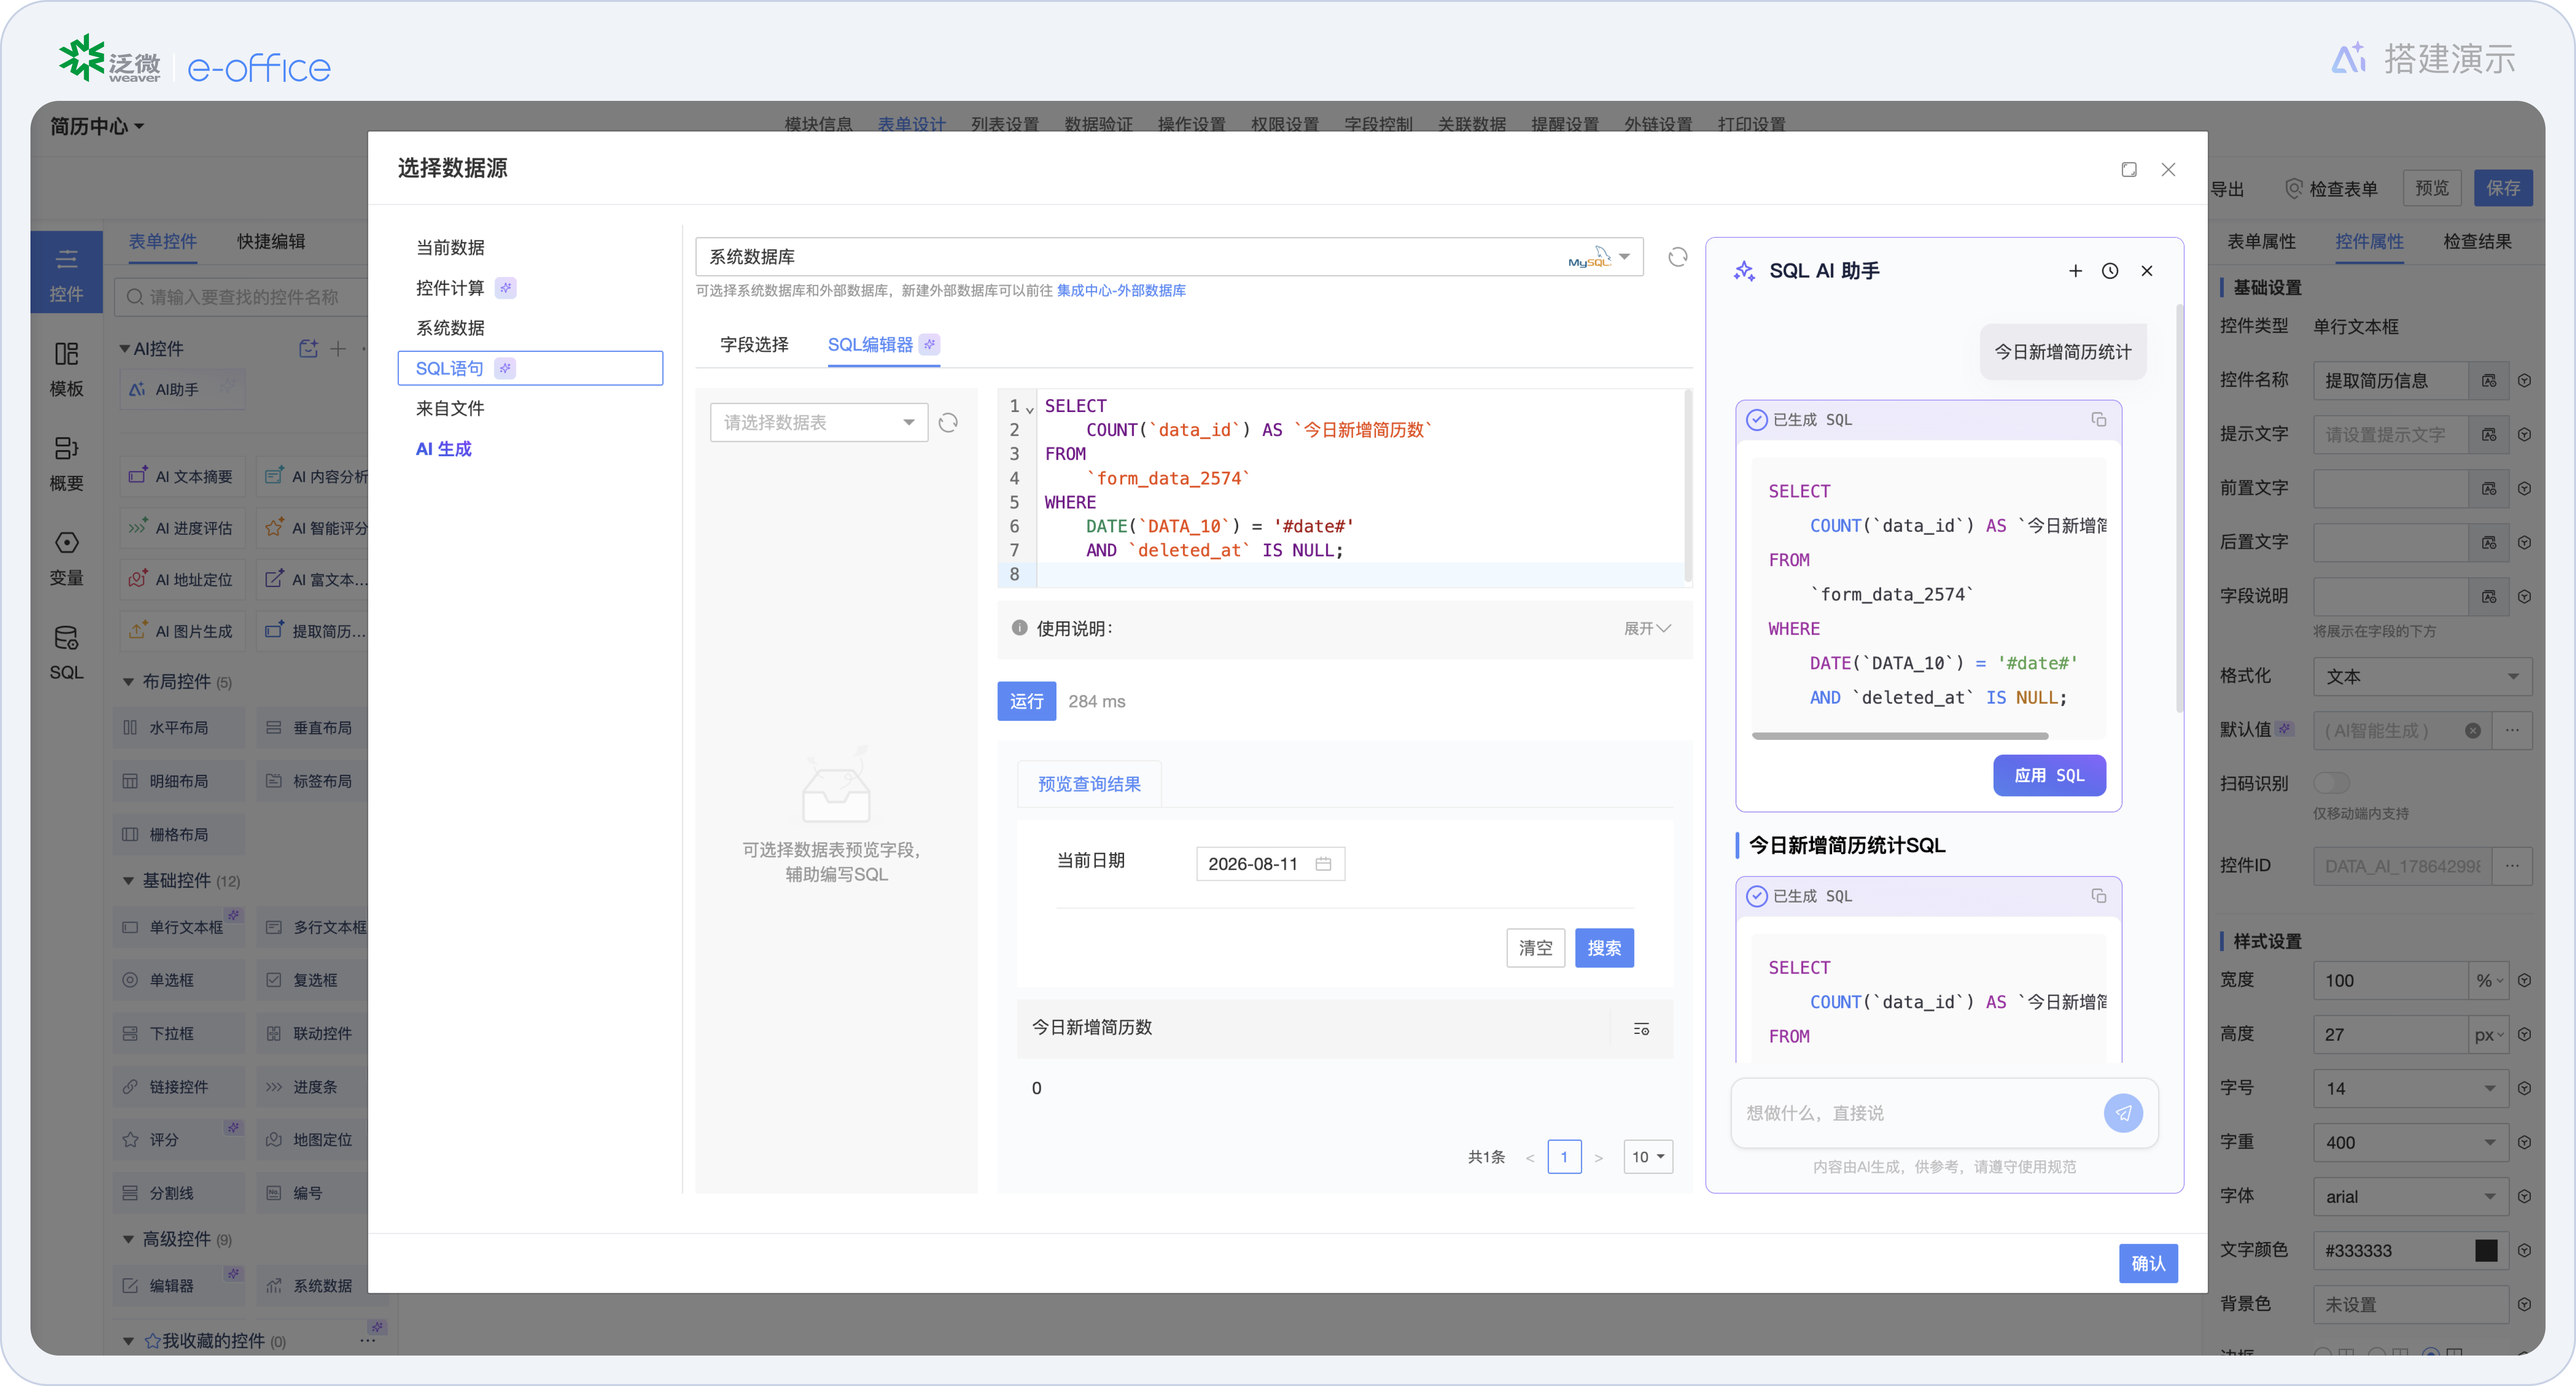Copy the second generated SQL block
2576x1386 pixels.
pyautogui.click(x=2098, y=896)
